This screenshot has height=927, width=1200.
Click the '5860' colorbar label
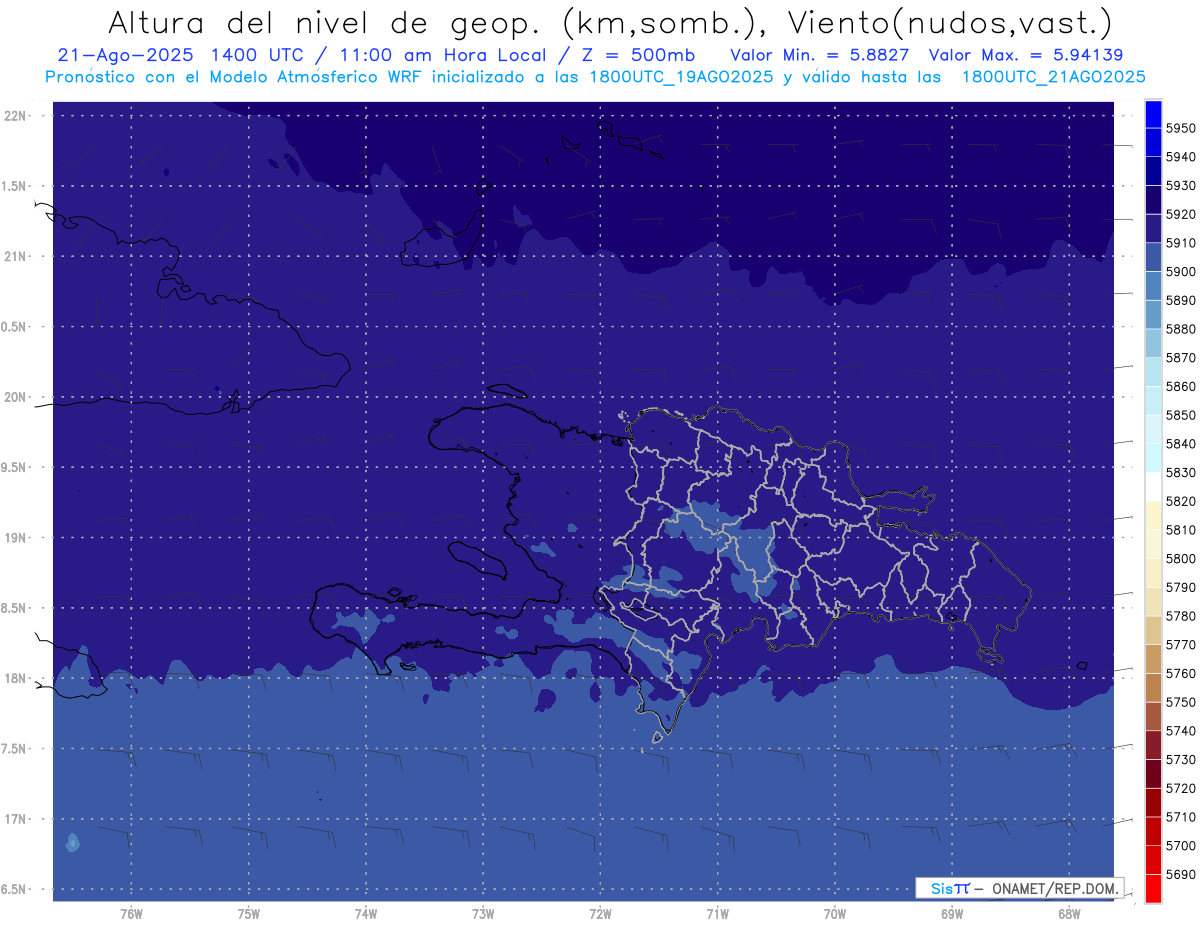tap(1180, 386)
